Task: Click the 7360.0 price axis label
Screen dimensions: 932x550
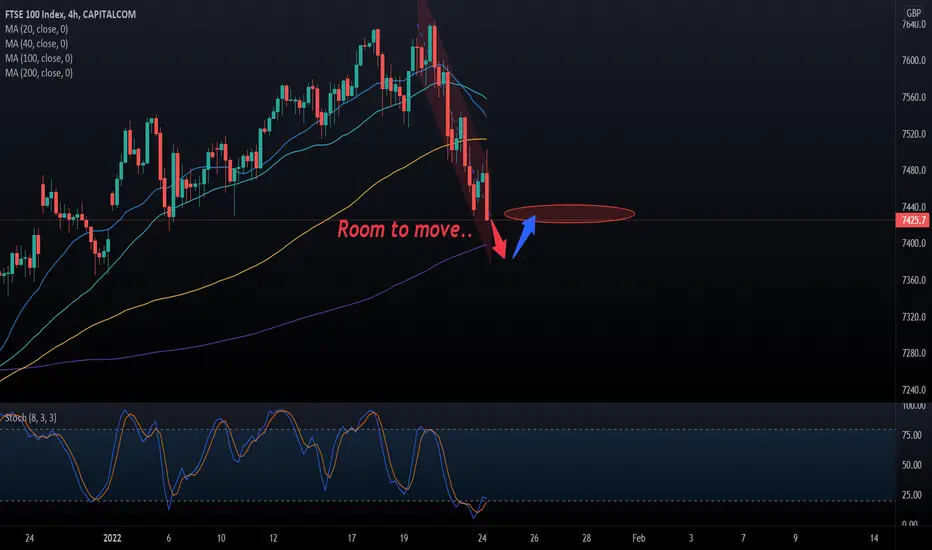Action: tap(914, 280)
